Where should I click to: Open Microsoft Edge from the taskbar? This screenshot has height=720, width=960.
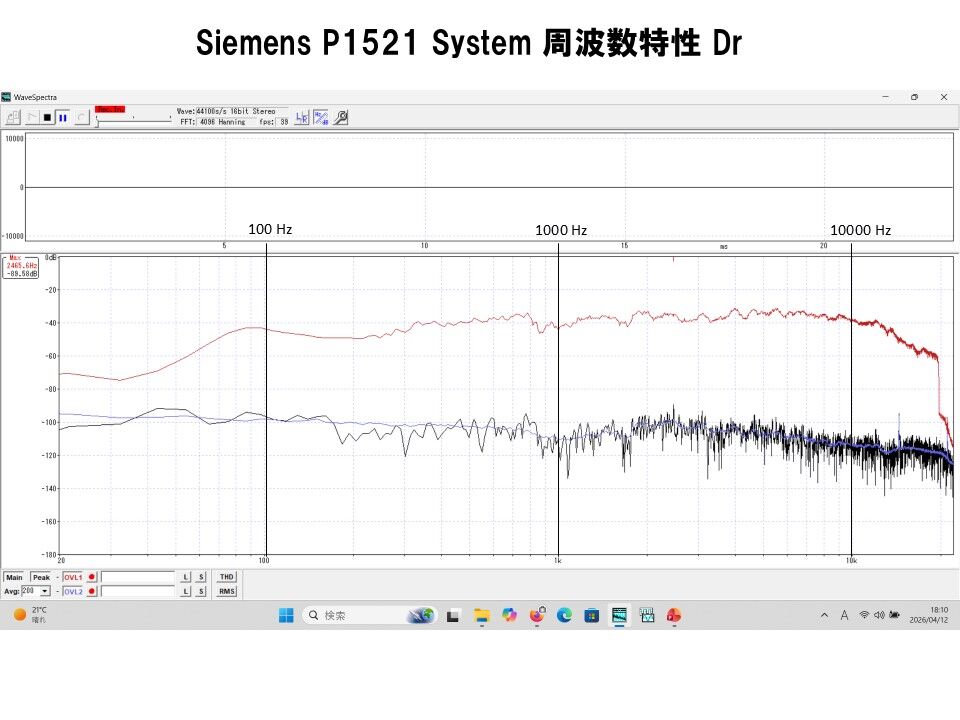click(564, 615)
